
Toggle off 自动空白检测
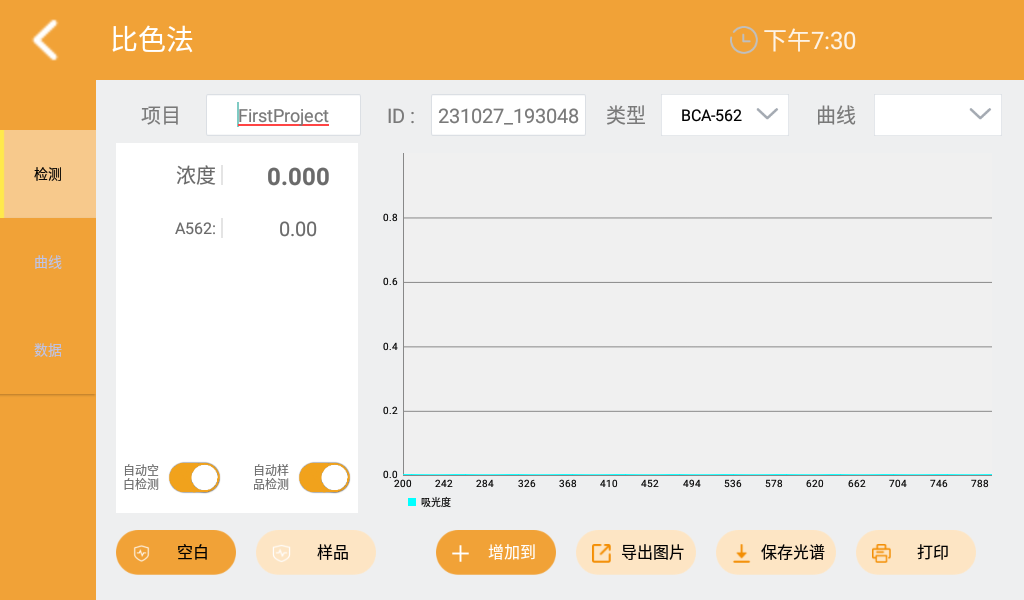pos(194,477)
